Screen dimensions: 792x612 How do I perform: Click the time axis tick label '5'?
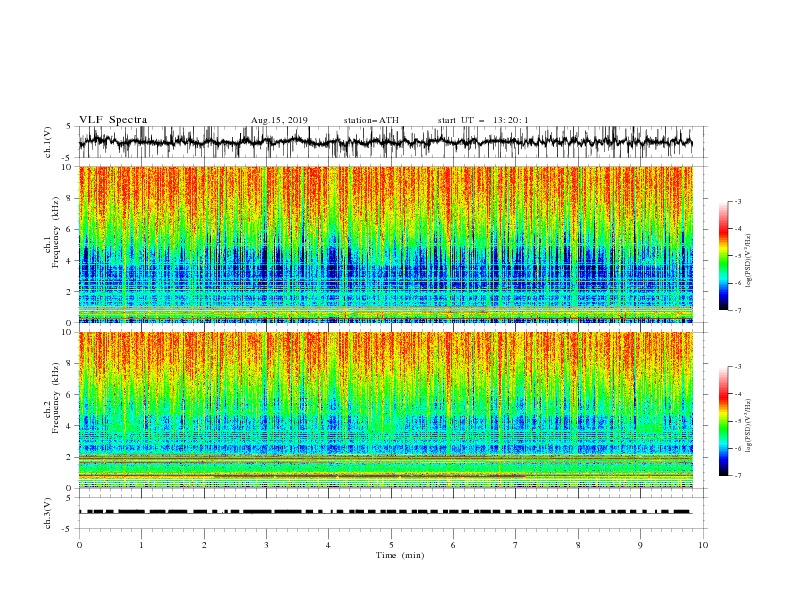[x=391, y=545]
